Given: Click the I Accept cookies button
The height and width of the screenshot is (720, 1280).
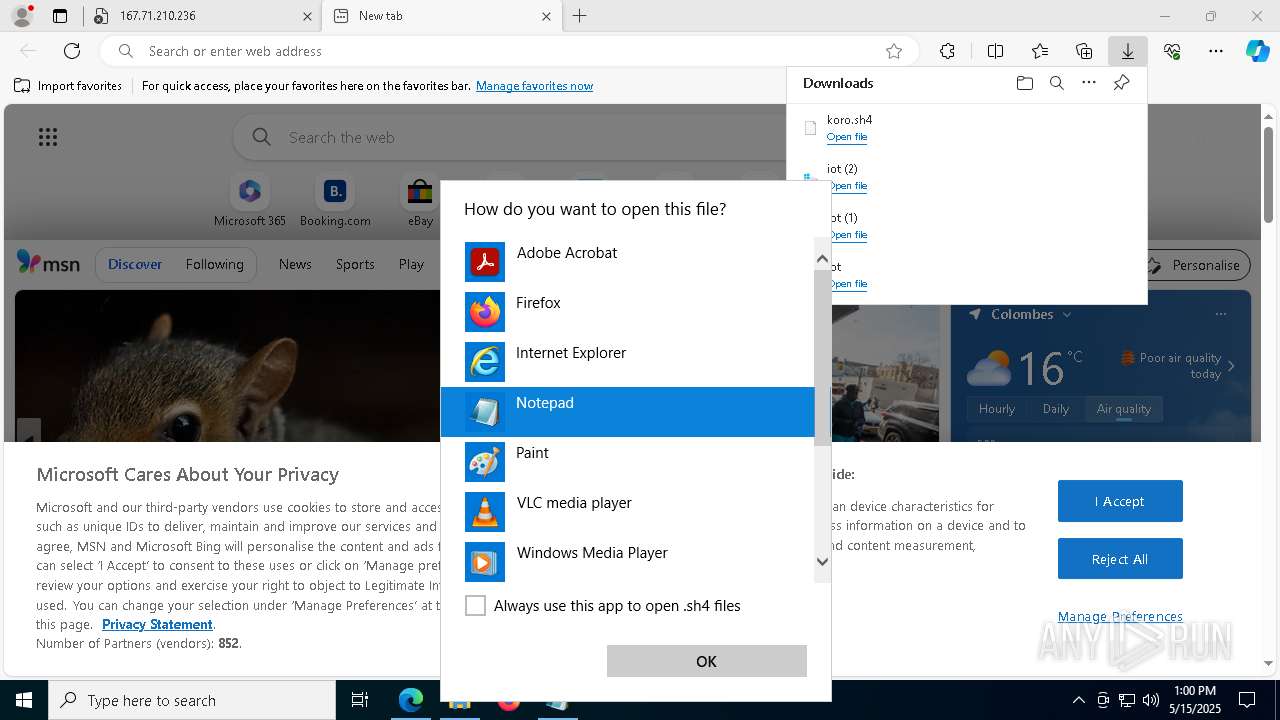Looking at the screenshot, I should tap(1120, 501).
